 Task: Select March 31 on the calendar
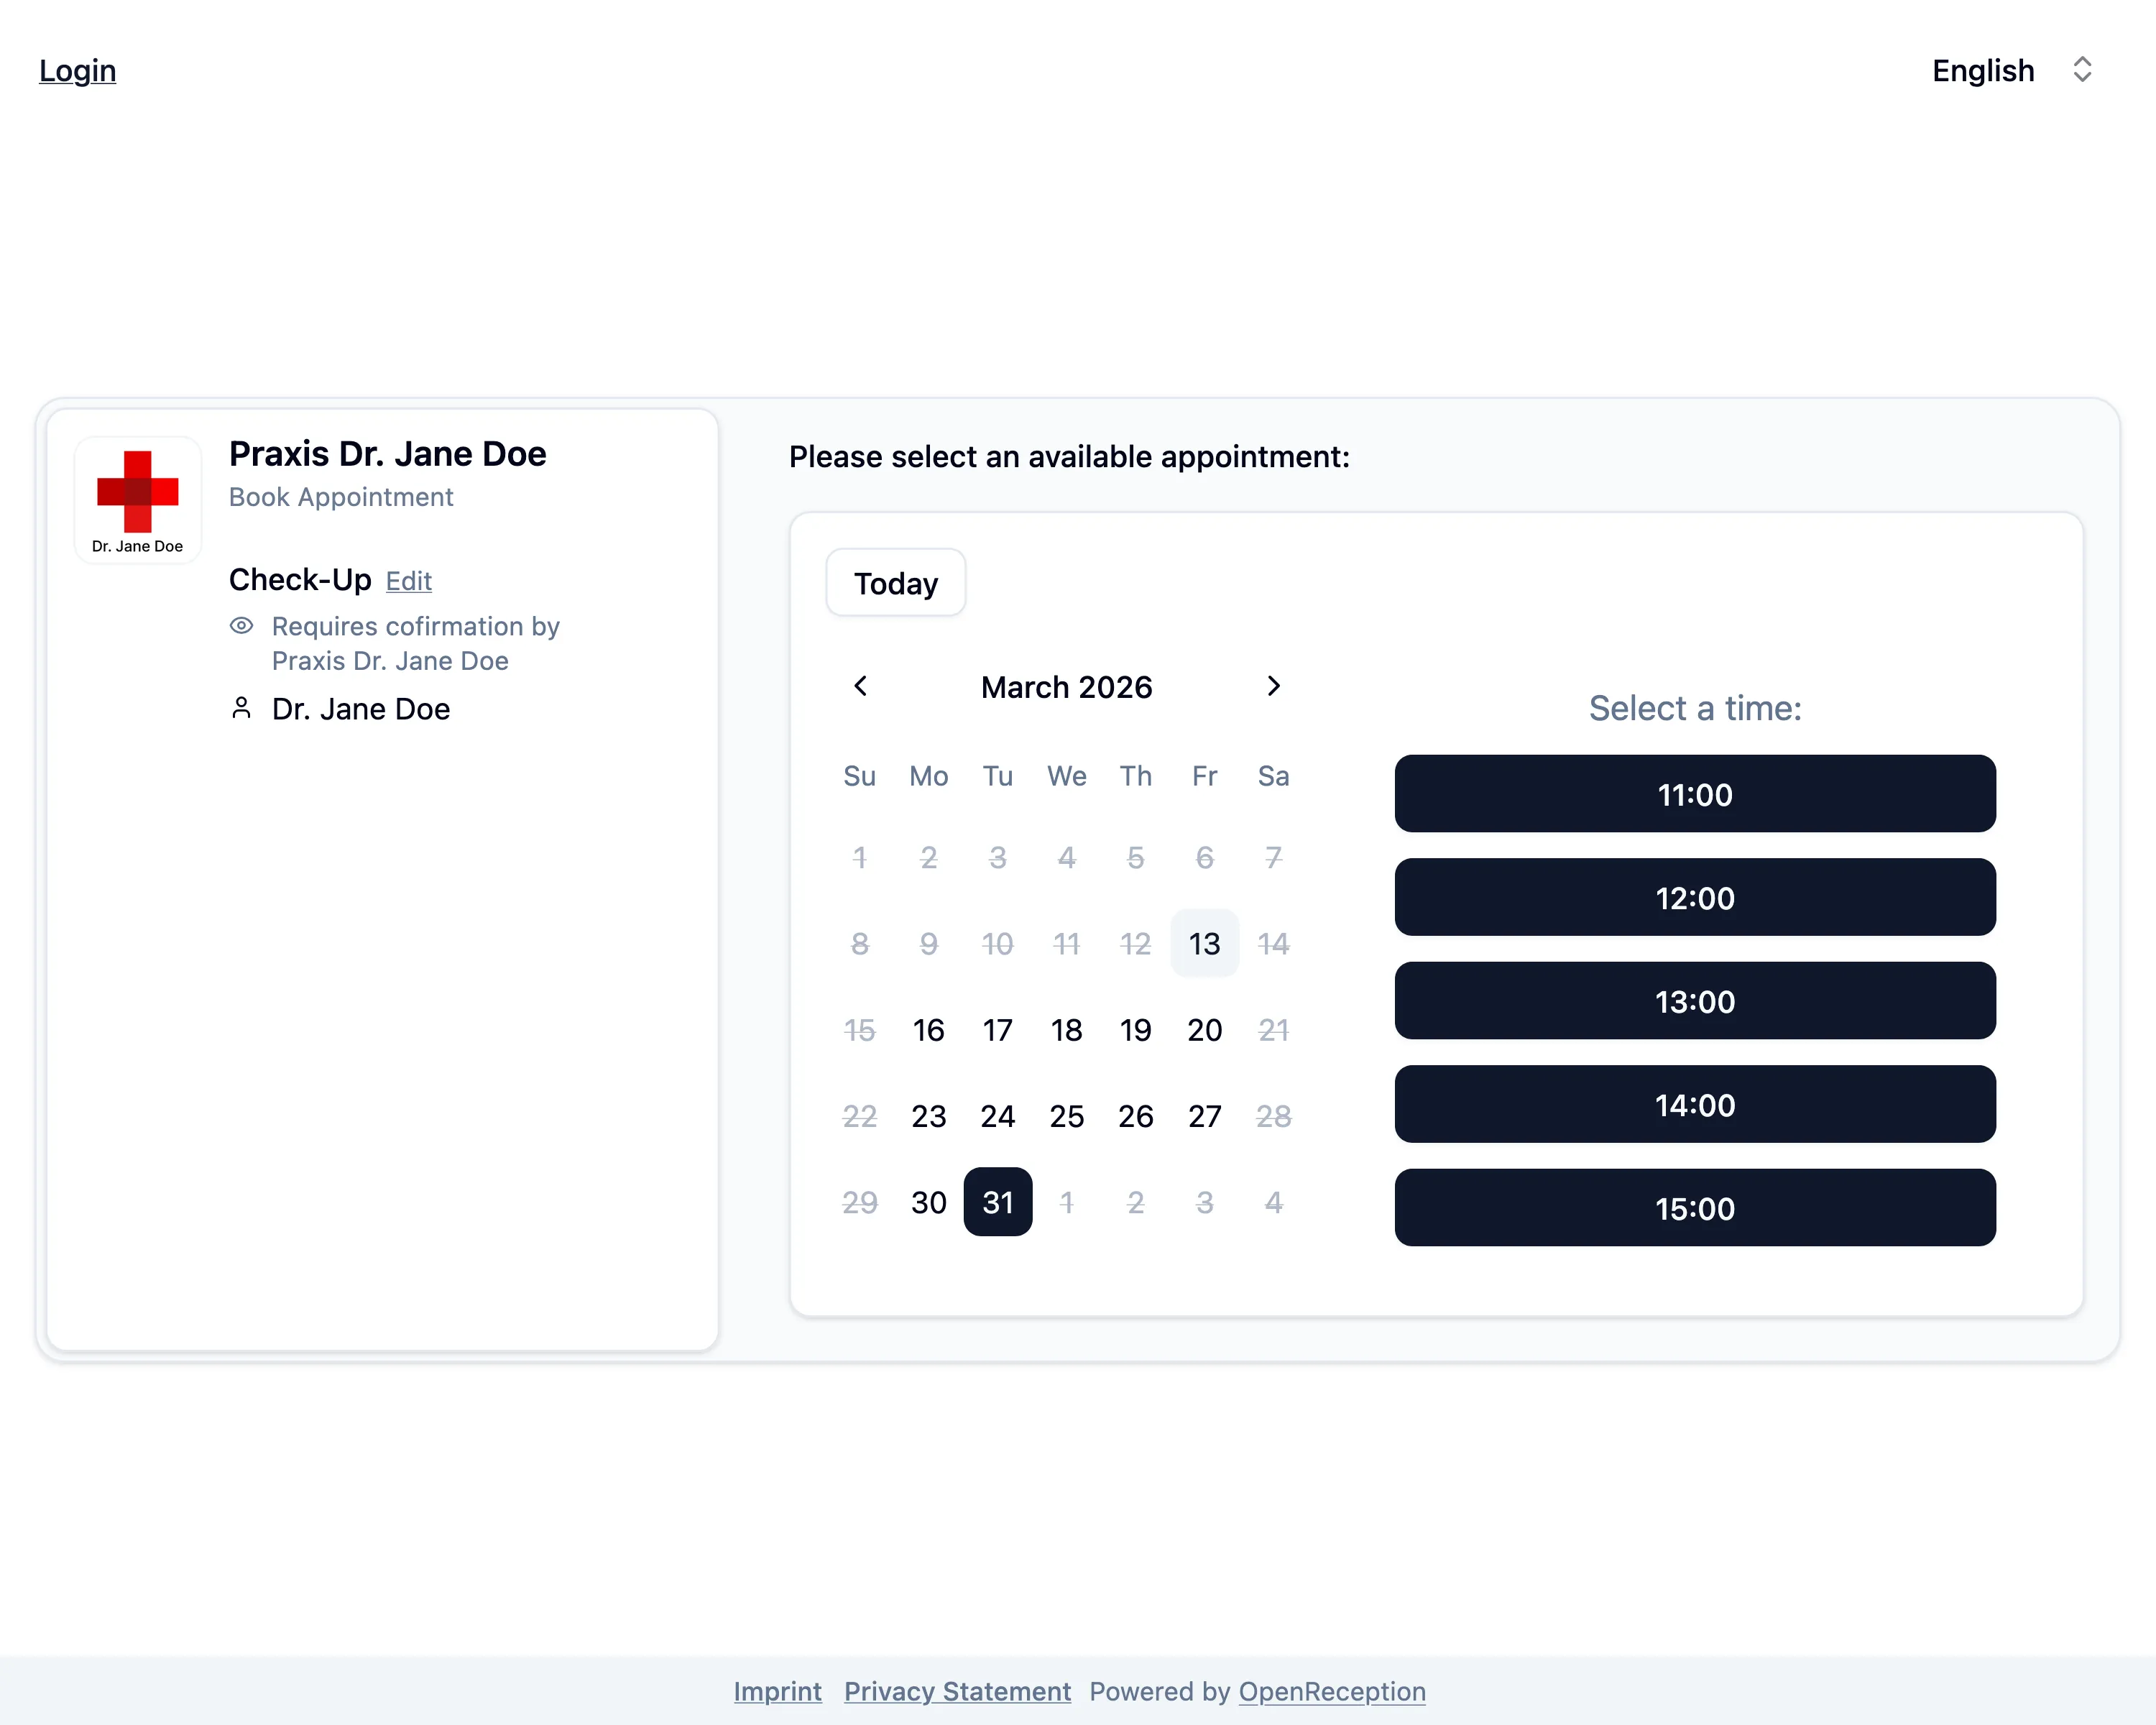coord(997,1202)
